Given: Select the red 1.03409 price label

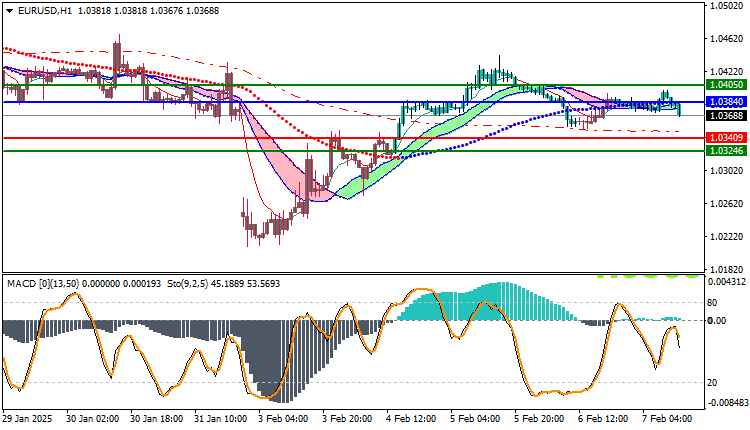Looking at the screenshot, I should [x=726, y=138].
